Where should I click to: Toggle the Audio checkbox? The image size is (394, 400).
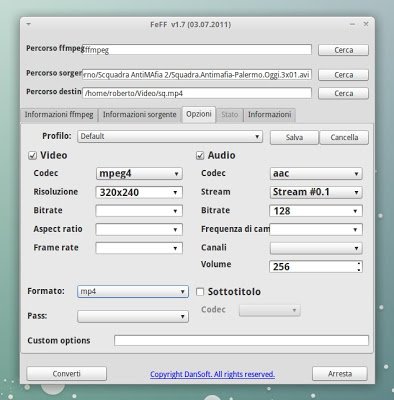(x=200, y=155)
